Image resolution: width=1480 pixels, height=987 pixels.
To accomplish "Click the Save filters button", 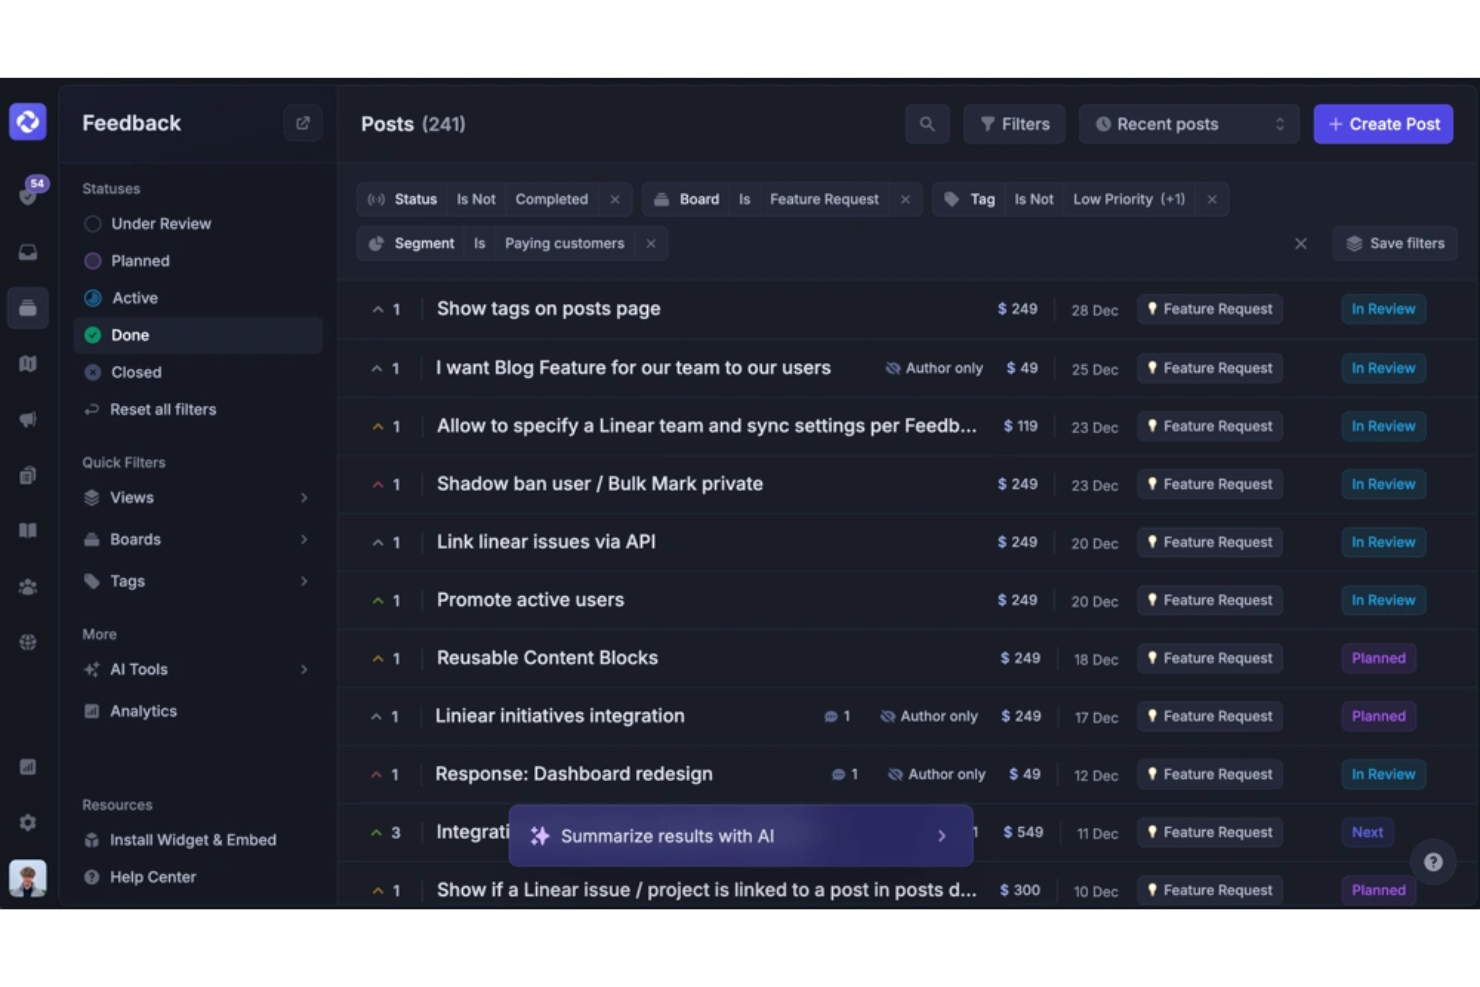I will point(1395,244).
